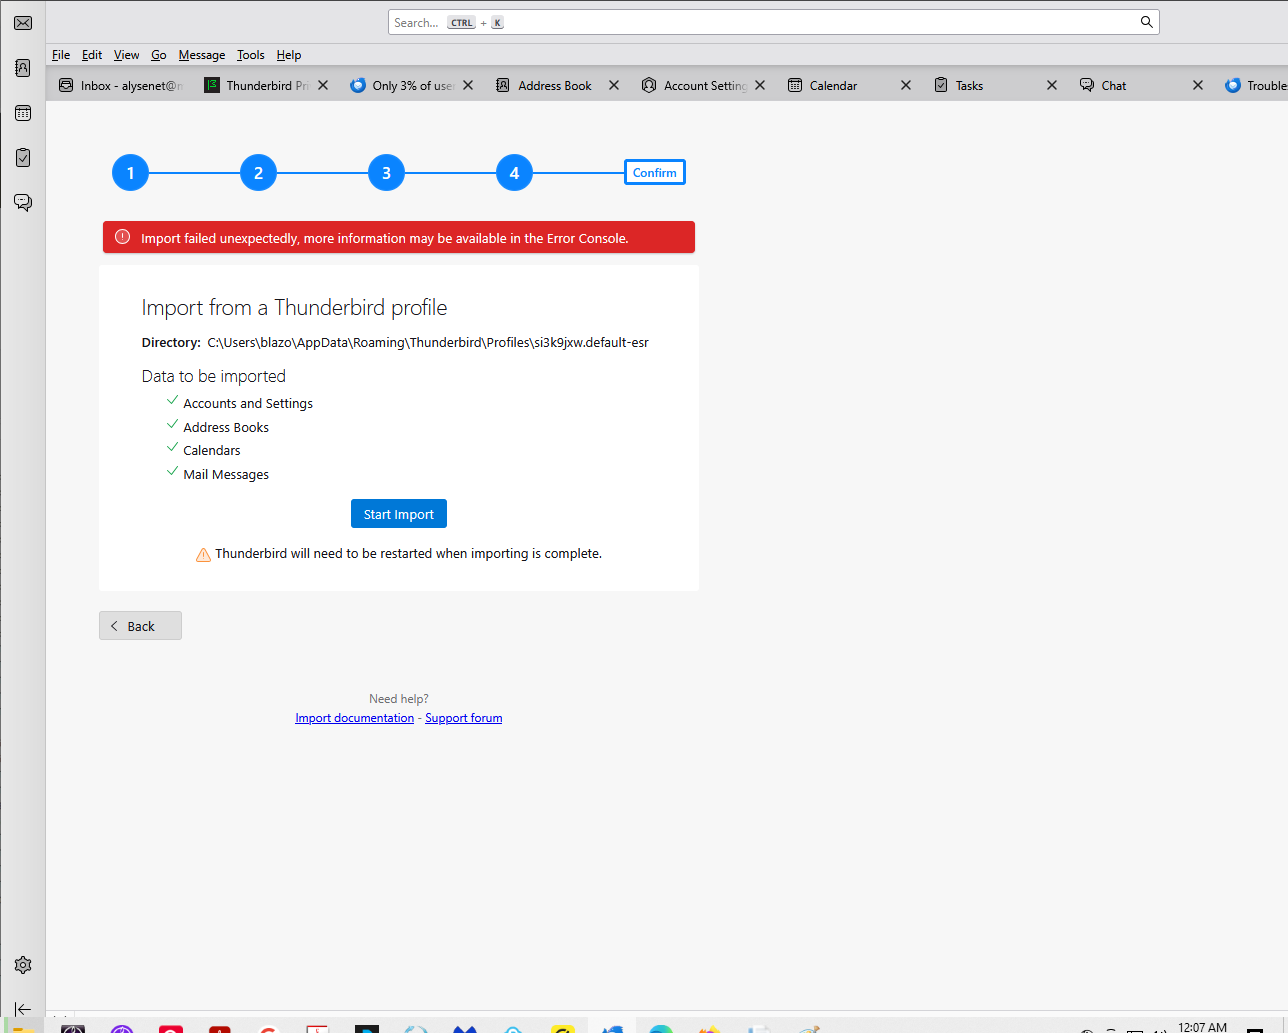This screenshot has width=1288, height=1033.
Task: Close the 'Only 3% of users' tab
Action: (468, 86)
